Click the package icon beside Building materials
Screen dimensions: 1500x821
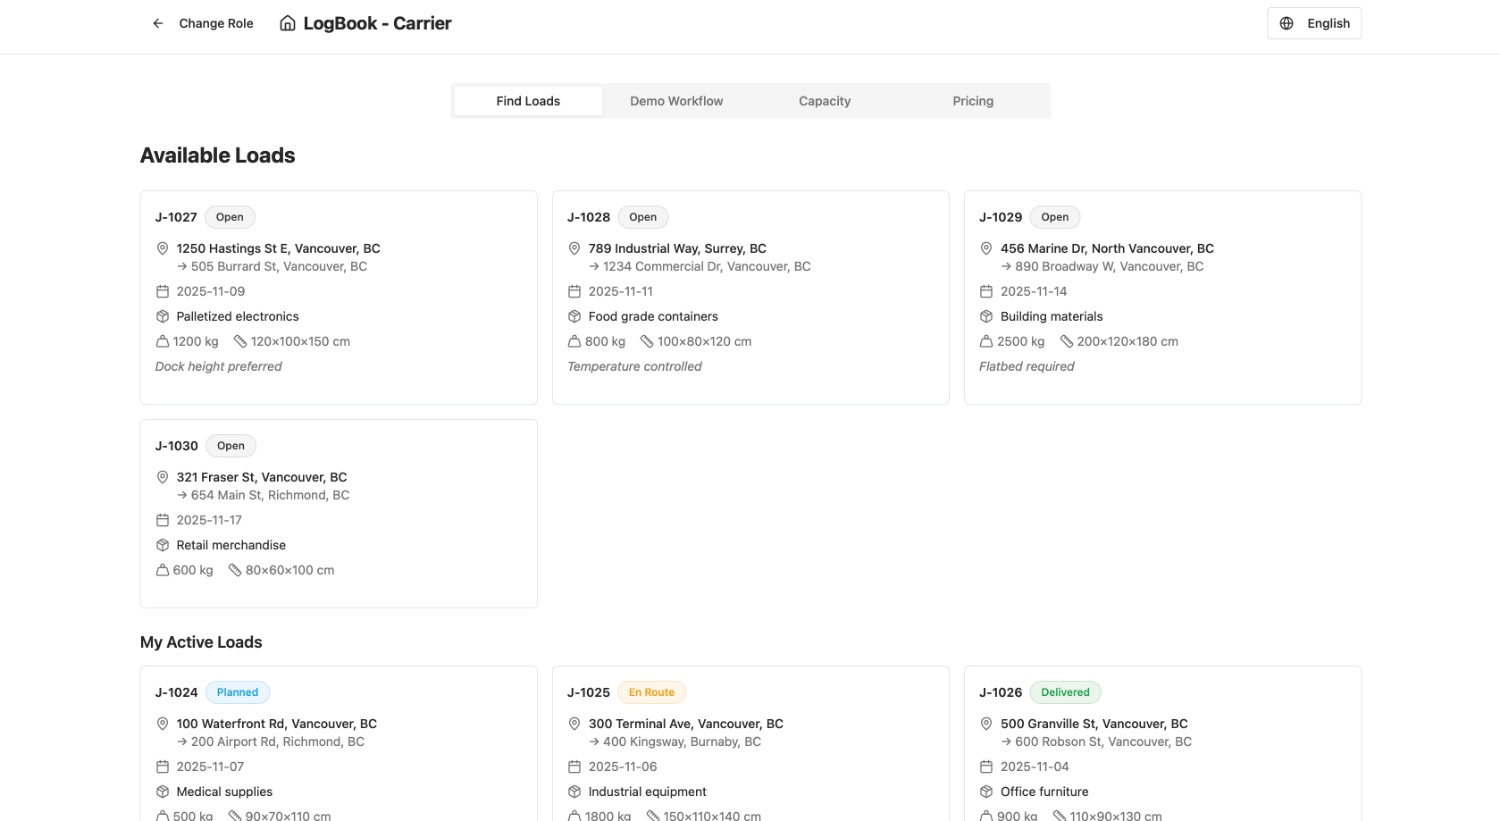tap(986, 316)
